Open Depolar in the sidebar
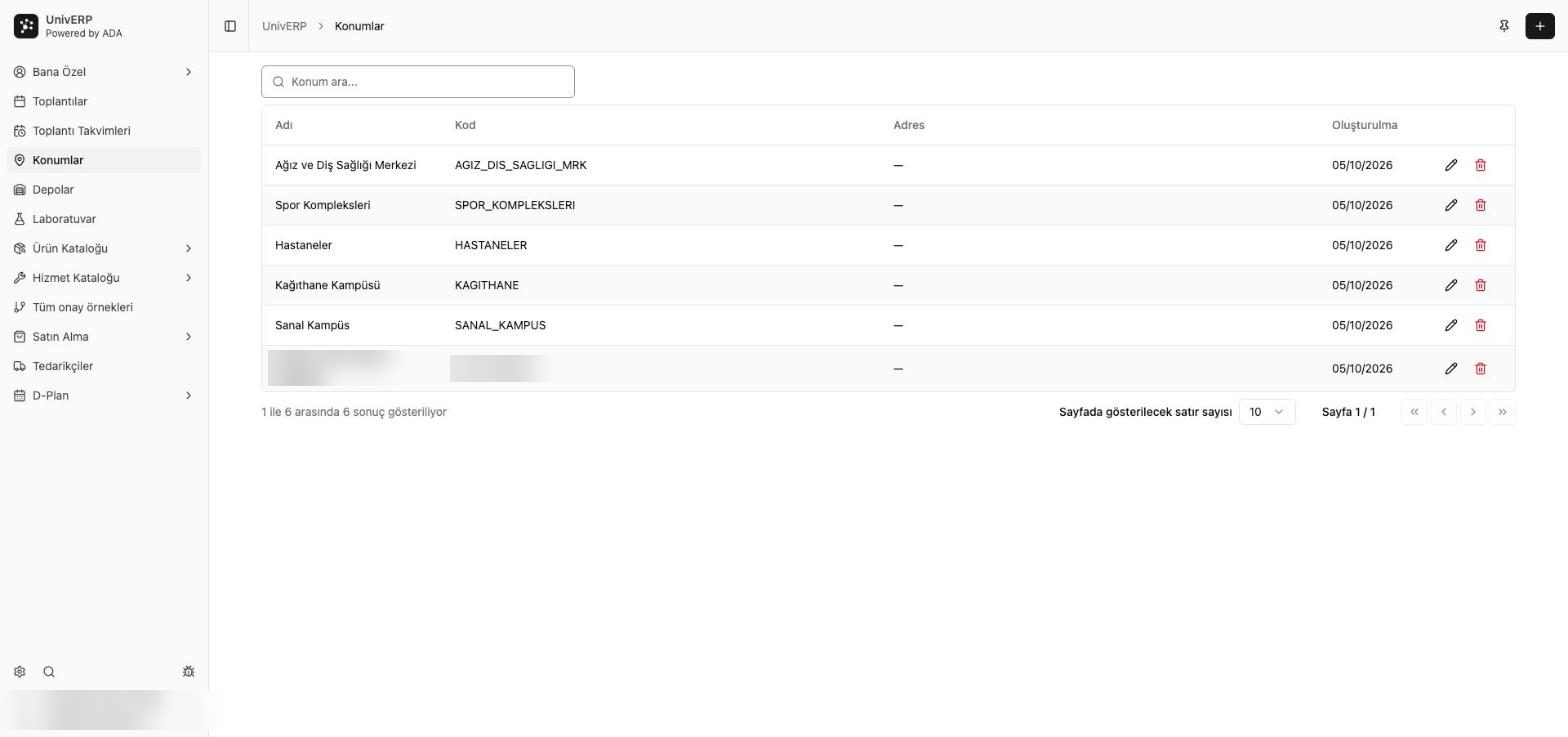This screenshot has width=1568, height=737. [x=104, y=190]
